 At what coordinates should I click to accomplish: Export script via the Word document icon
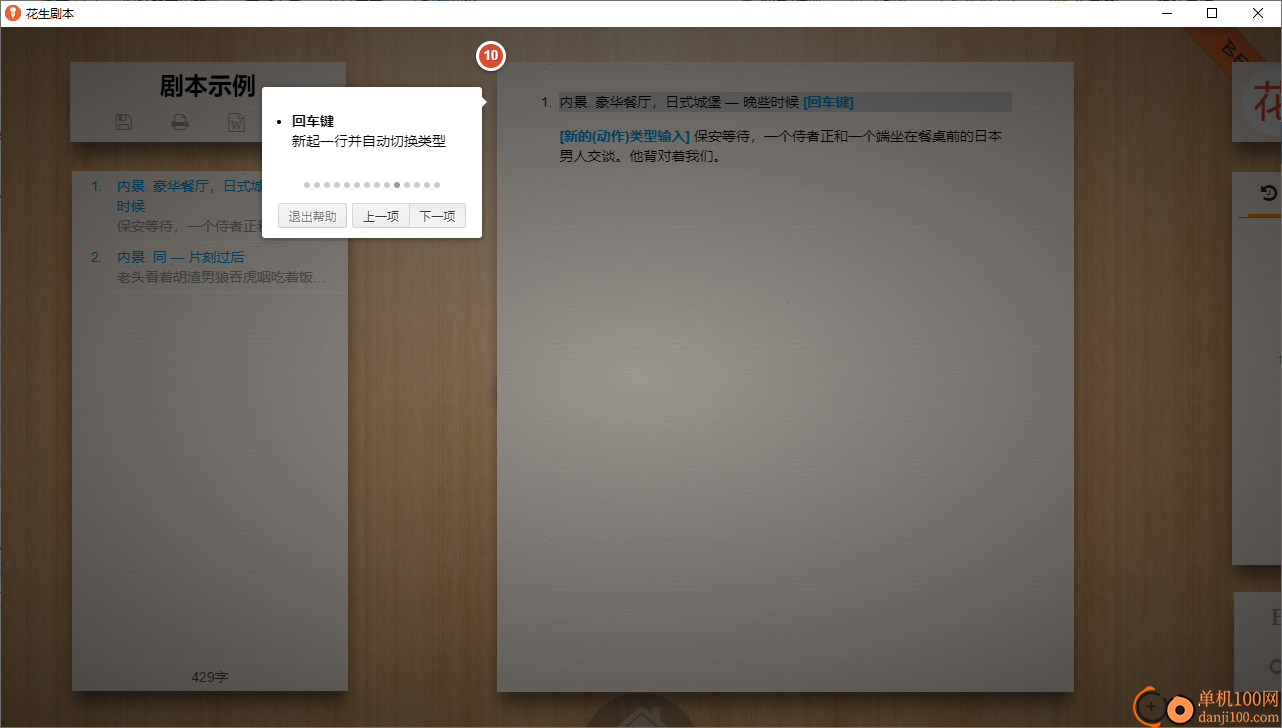click(x=236, y=122)
